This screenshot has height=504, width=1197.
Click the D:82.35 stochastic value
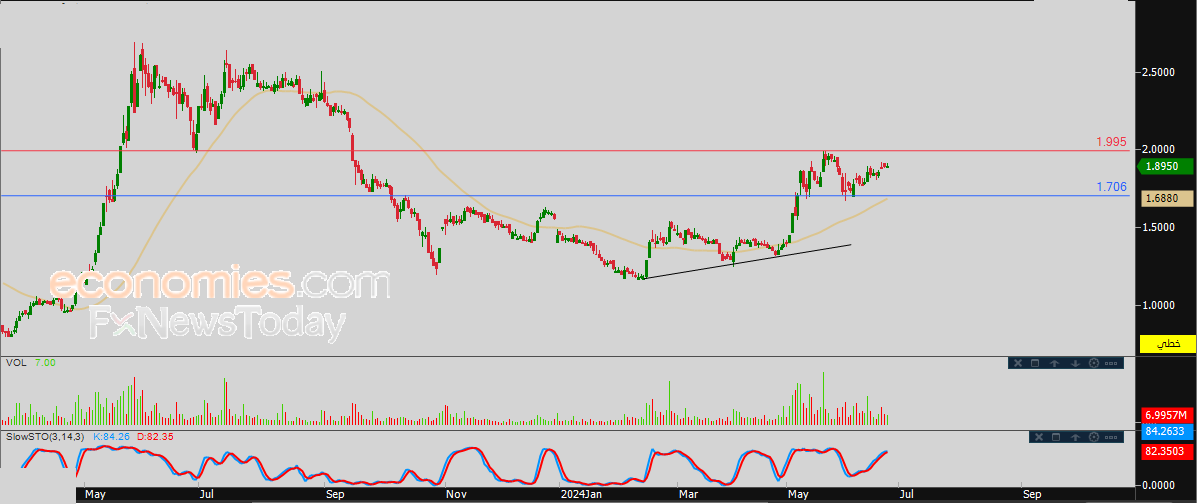pos(156,437)
